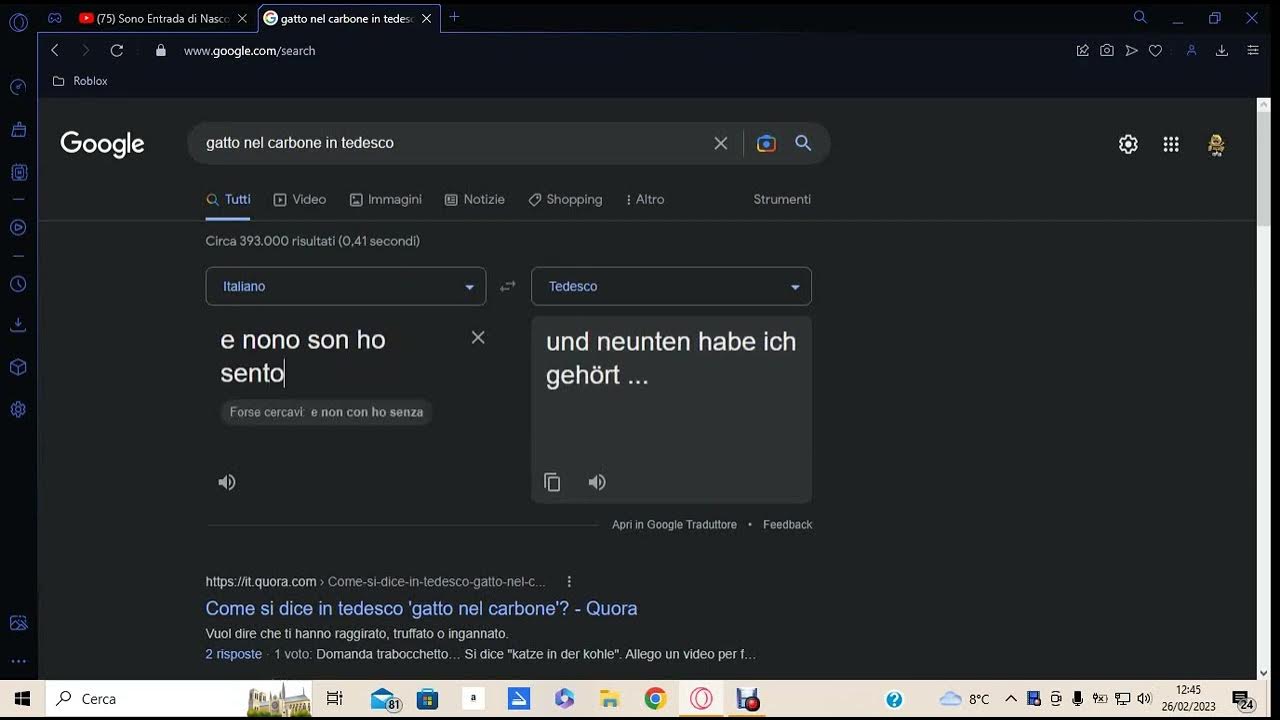Add page to bookmarks with heart icon
This screenshot has height=720, width=1280.
pyautogui.click(x=1156, y=50)
